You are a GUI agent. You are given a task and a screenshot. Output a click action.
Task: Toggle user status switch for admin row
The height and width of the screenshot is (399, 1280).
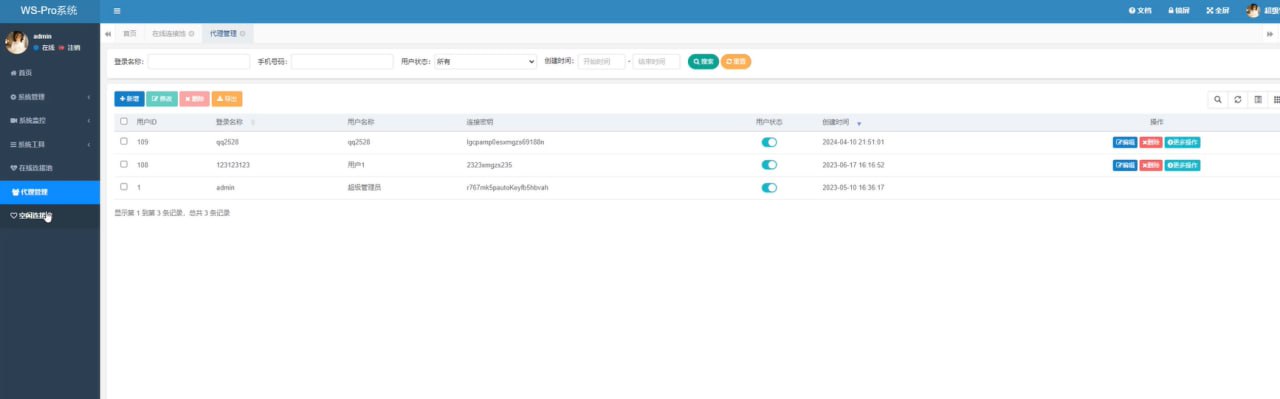click(x=769, y=187)
